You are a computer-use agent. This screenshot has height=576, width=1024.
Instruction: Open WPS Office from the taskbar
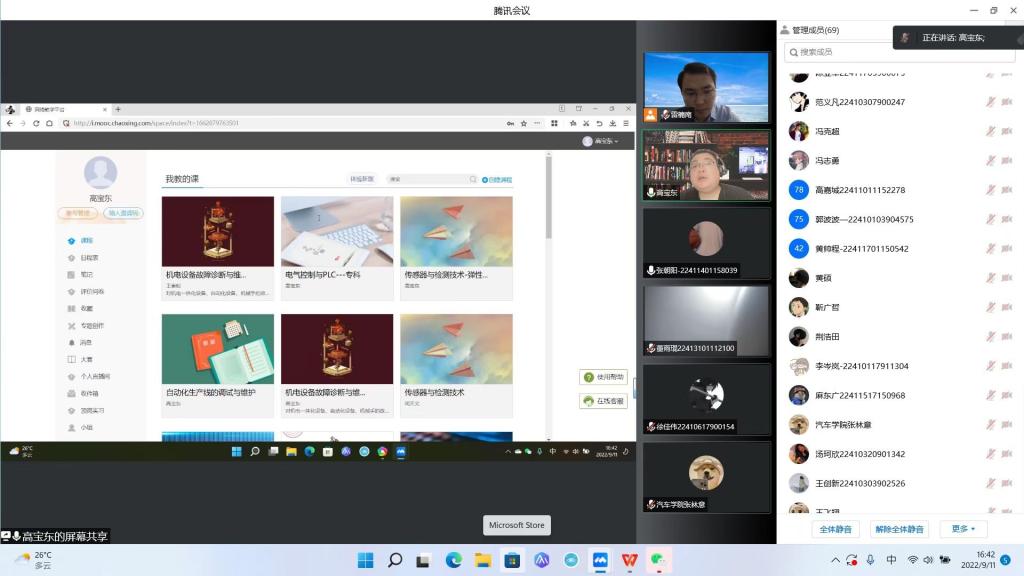tap(630, 560)
